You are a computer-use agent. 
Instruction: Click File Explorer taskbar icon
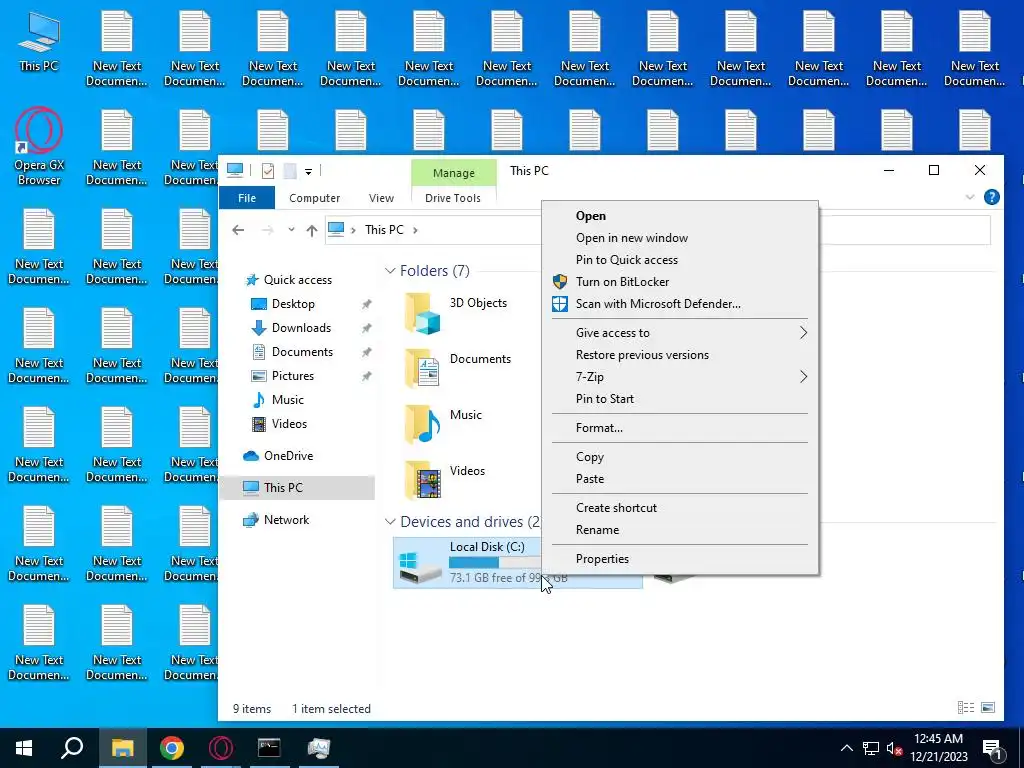[122, 748]
